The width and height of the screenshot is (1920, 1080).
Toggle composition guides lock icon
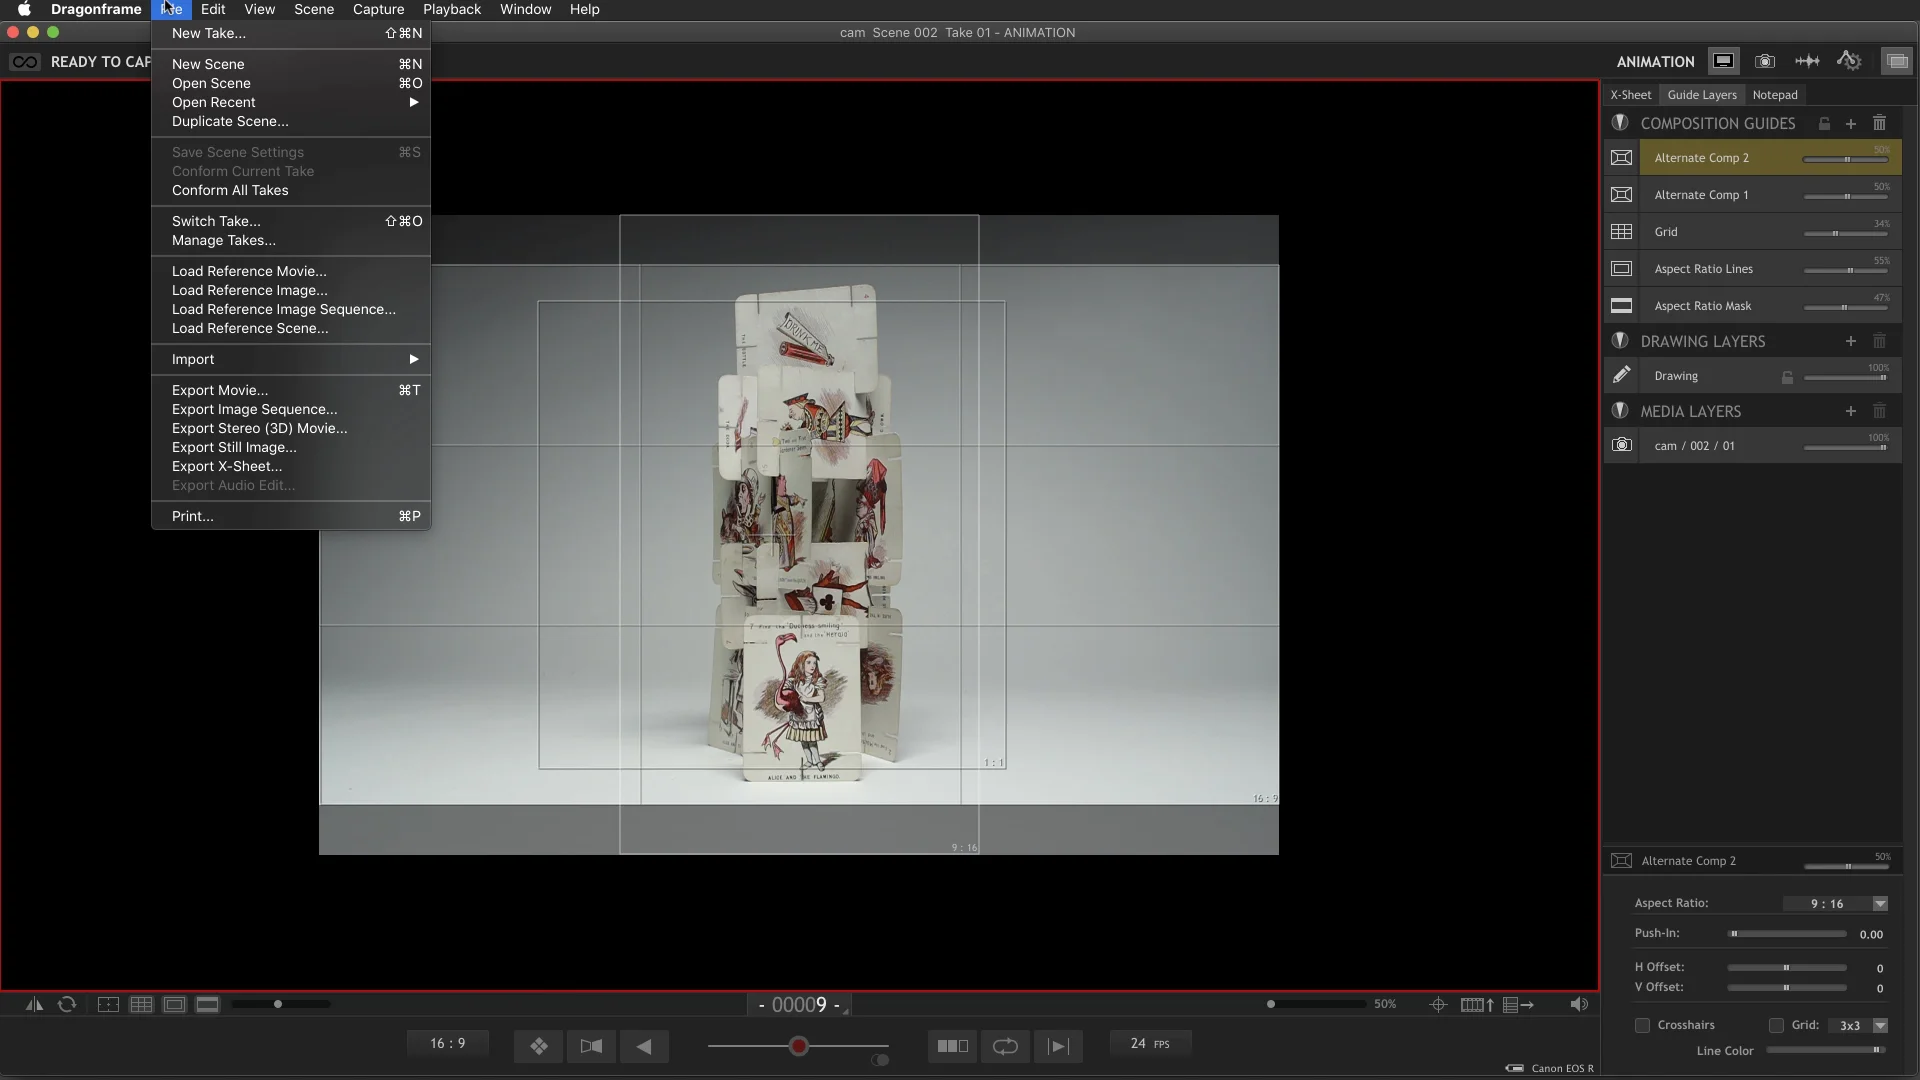pyautogui.click(x=1824, y=124)
